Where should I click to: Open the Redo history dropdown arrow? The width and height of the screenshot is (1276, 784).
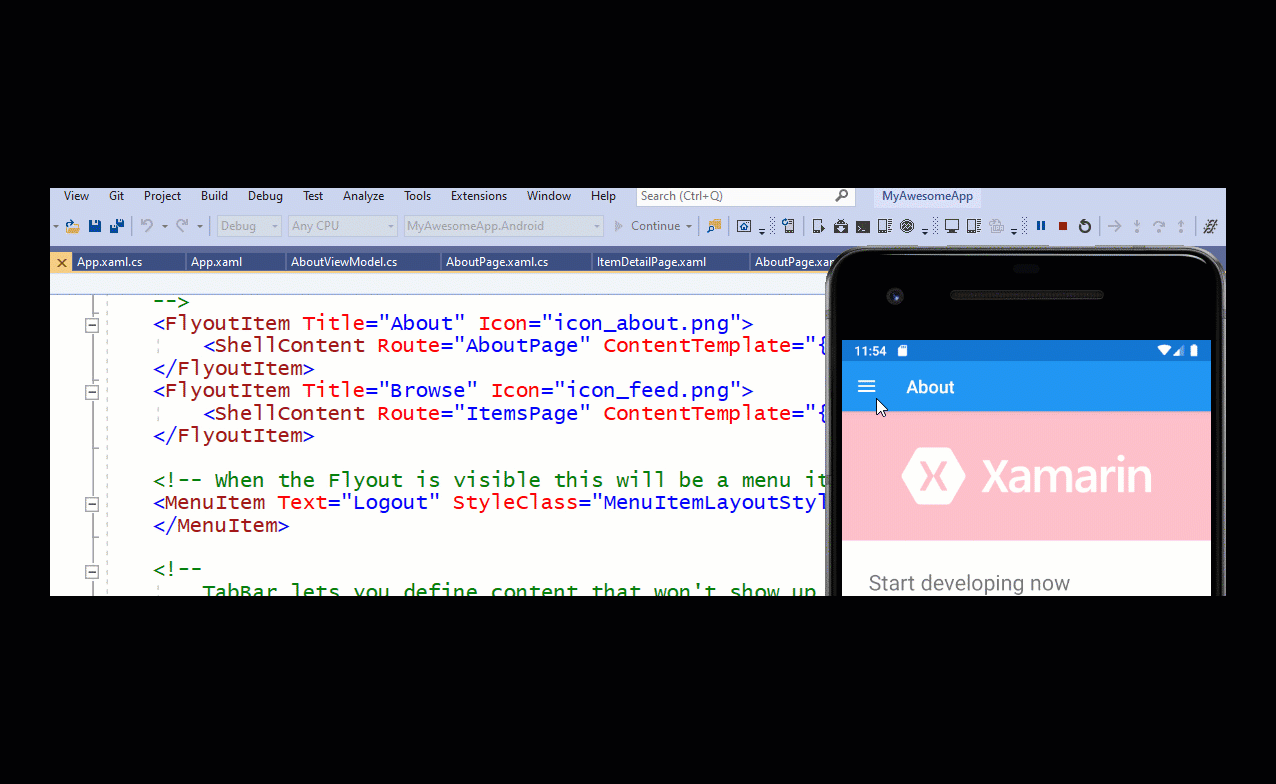tap(200, 226)
